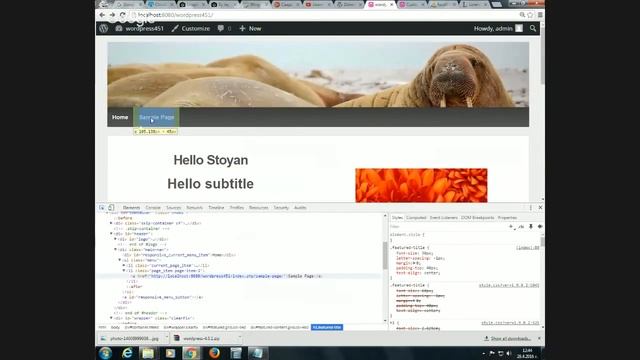The image size is (640, 360).
Task: Select the responsive_menu_button anchor DOM row
Action: [x=163, y=297]
